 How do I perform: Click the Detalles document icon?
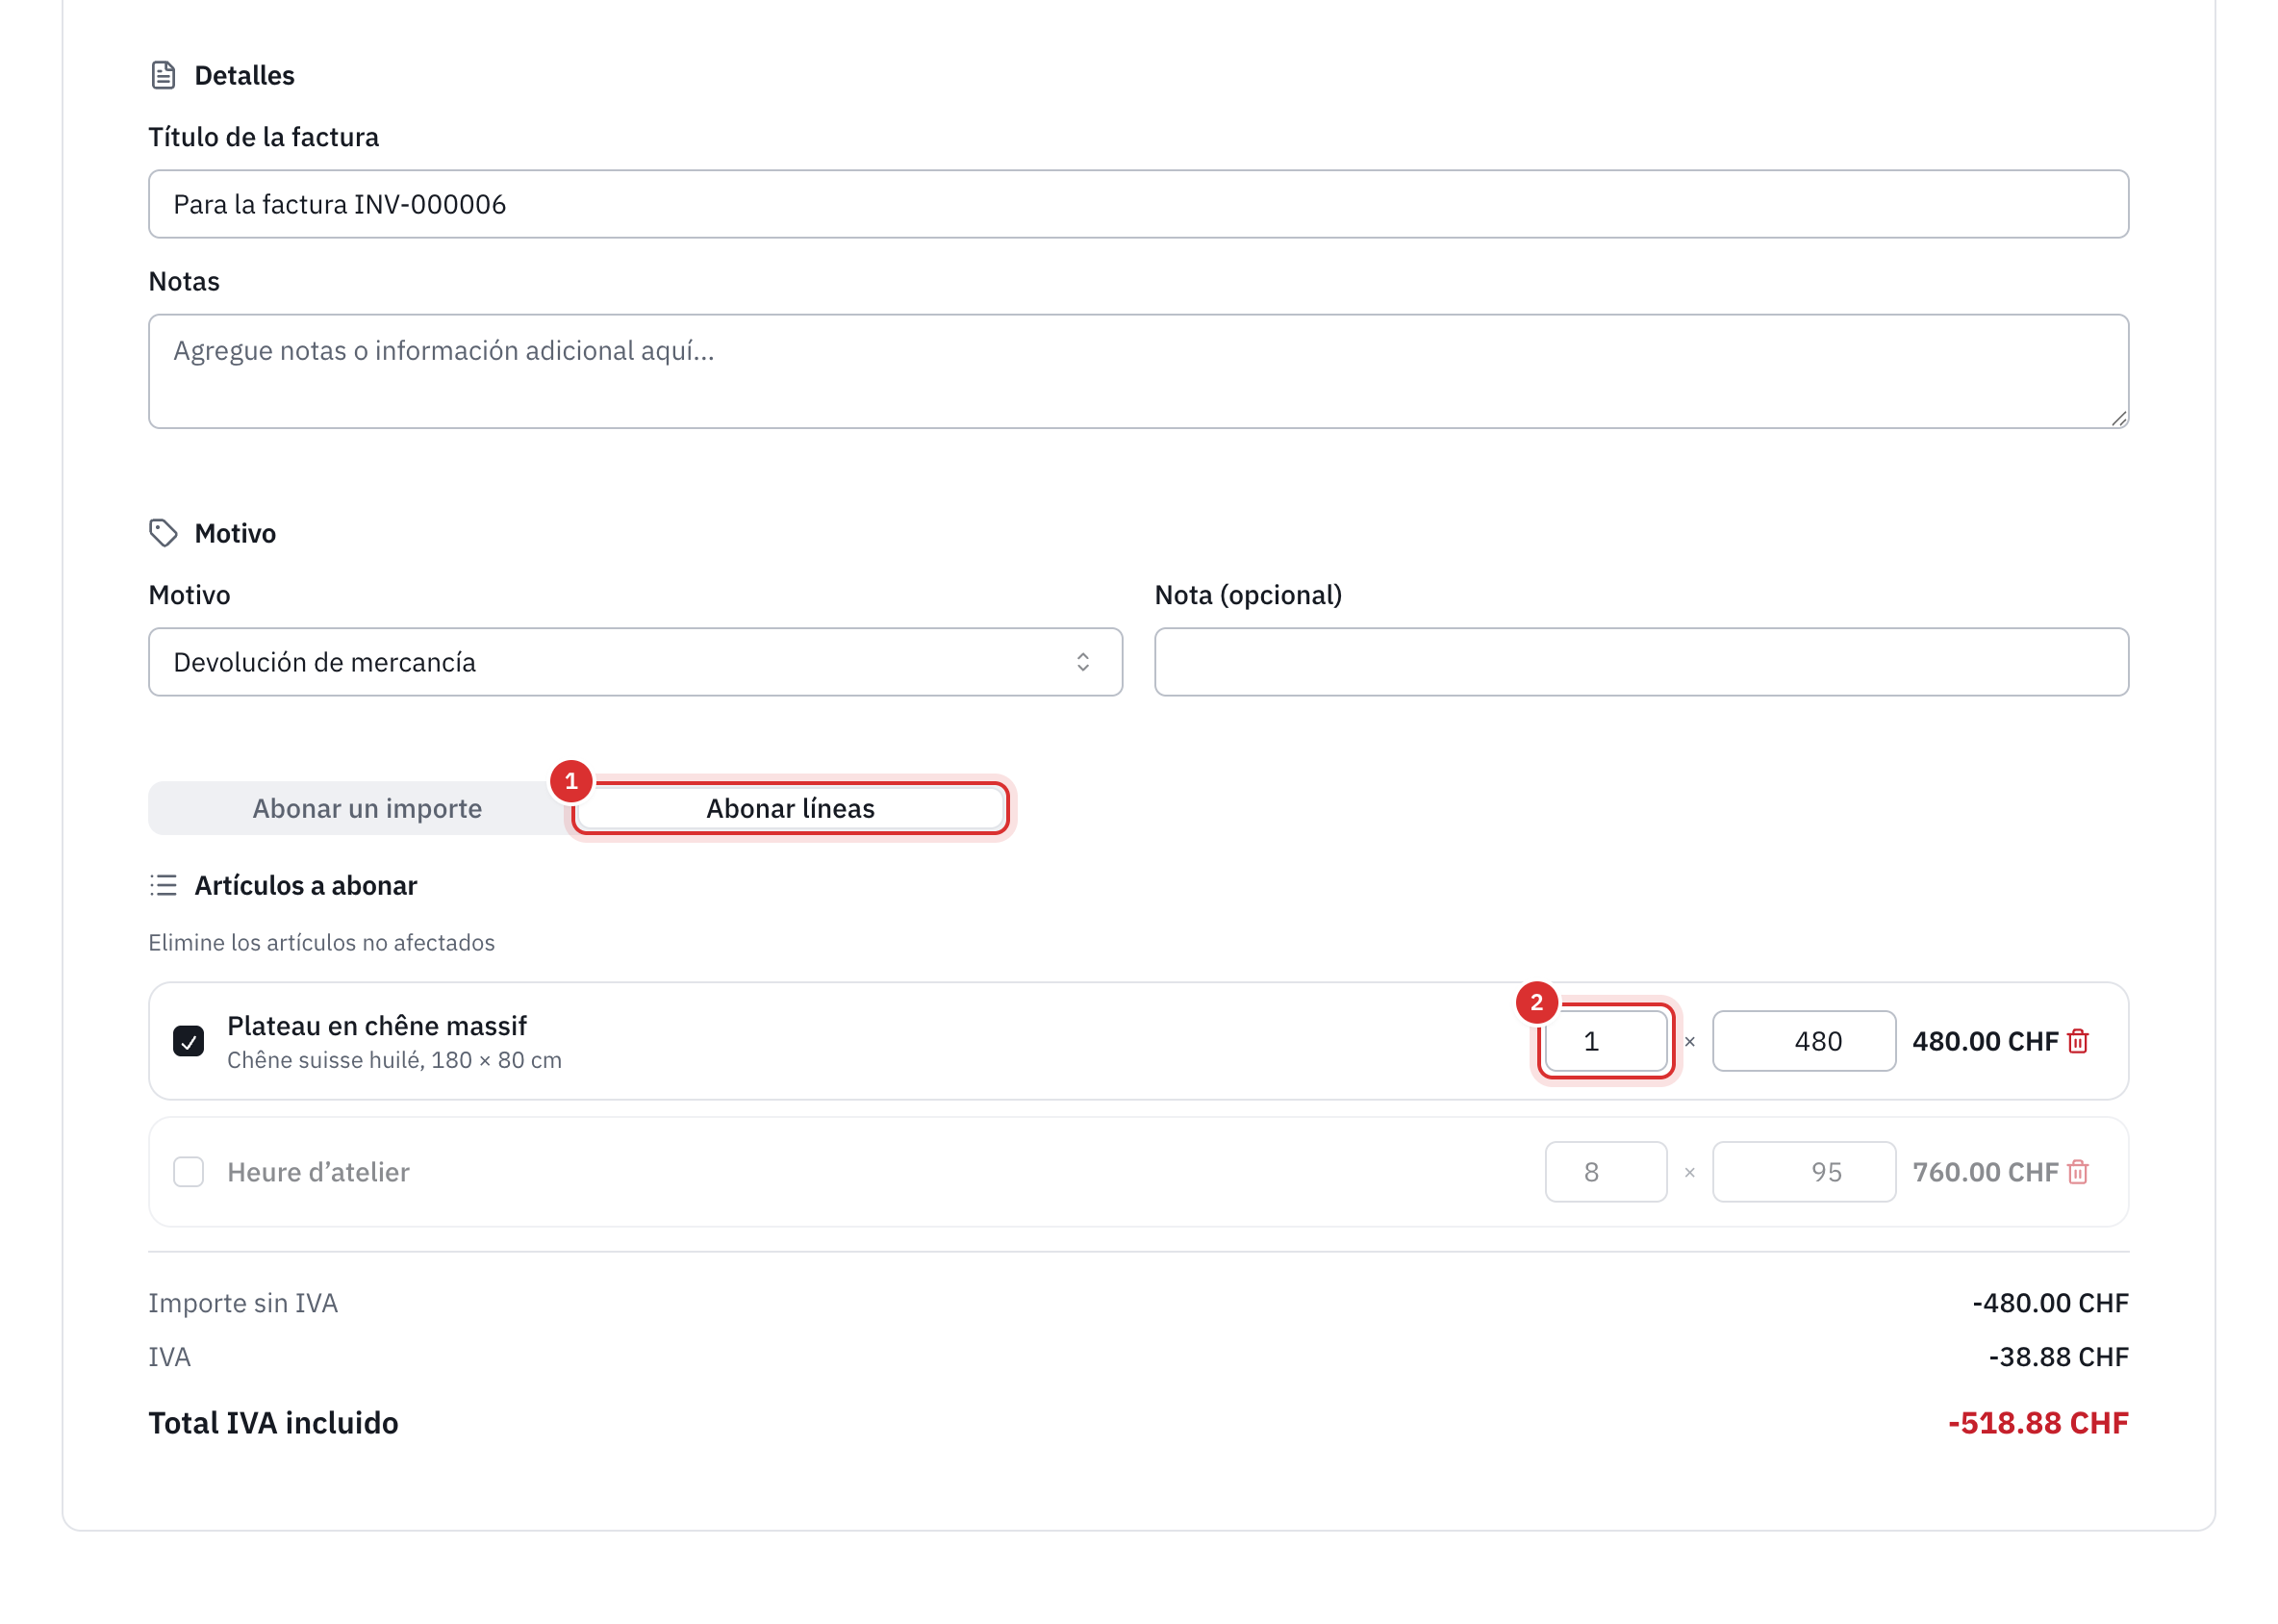pyautogui.click(x=163, y=75)
